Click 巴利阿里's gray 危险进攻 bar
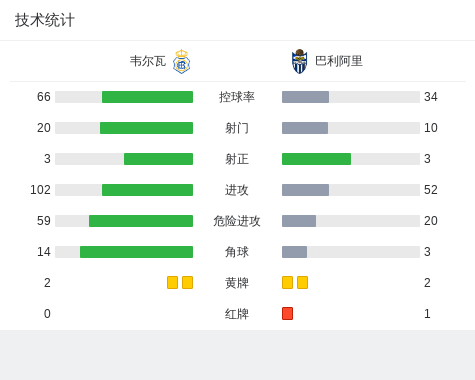475x380 pixels. point(299,221)
